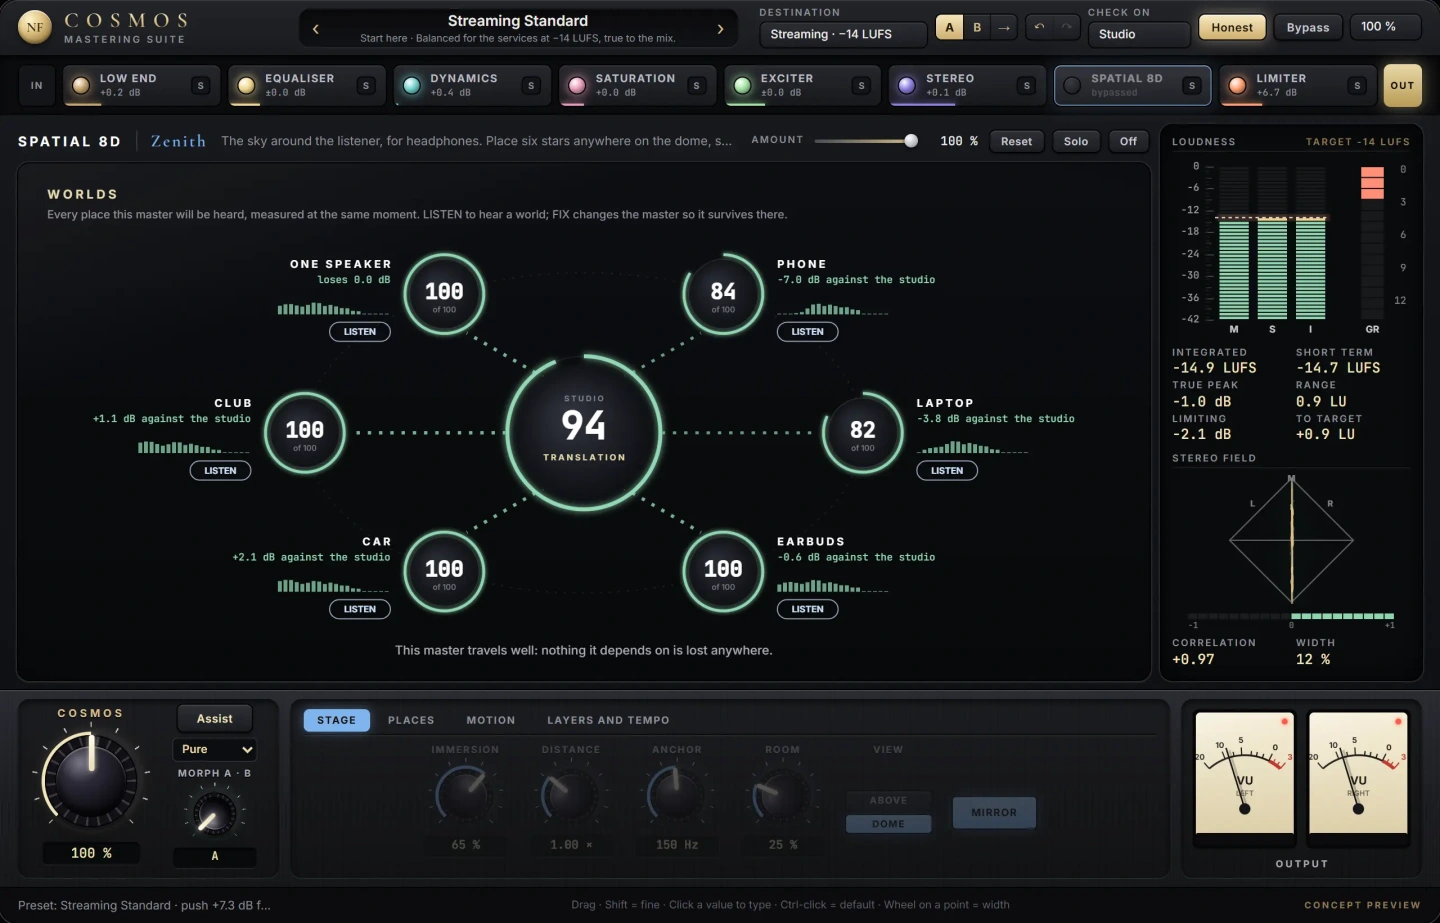Redo the last change
Image resolution: width=1440 pixels, height=923 pixels.
(x=1069, y=28)
